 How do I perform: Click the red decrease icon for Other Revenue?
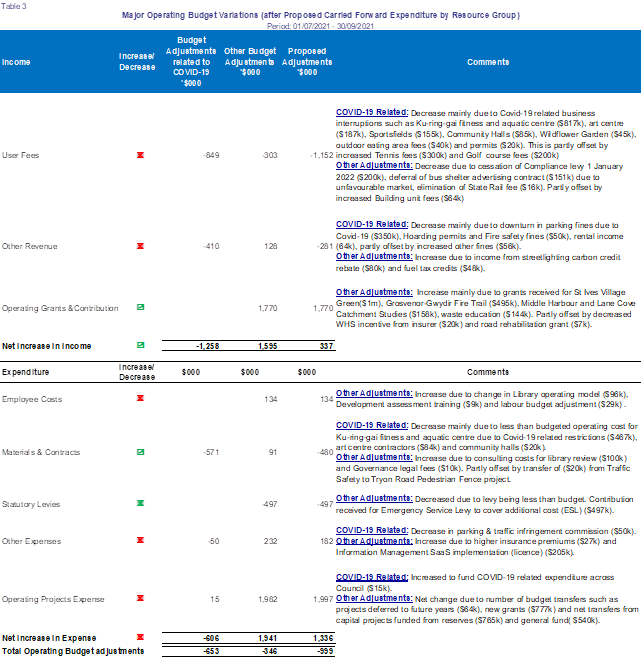141,246
